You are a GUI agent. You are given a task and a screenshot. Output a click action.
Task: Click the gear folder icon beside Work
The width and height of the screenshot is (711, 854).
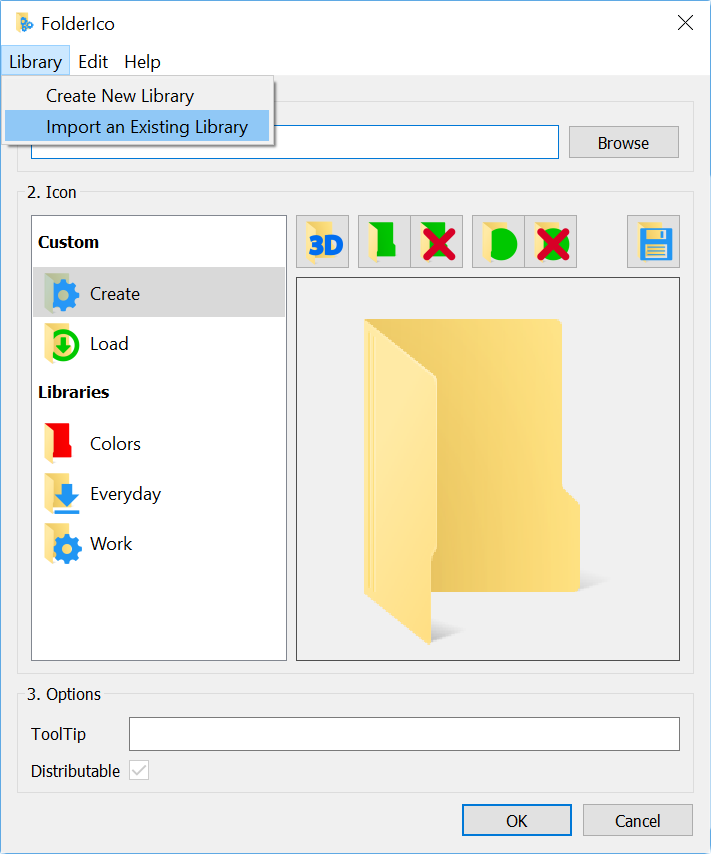tap(63, 544)
